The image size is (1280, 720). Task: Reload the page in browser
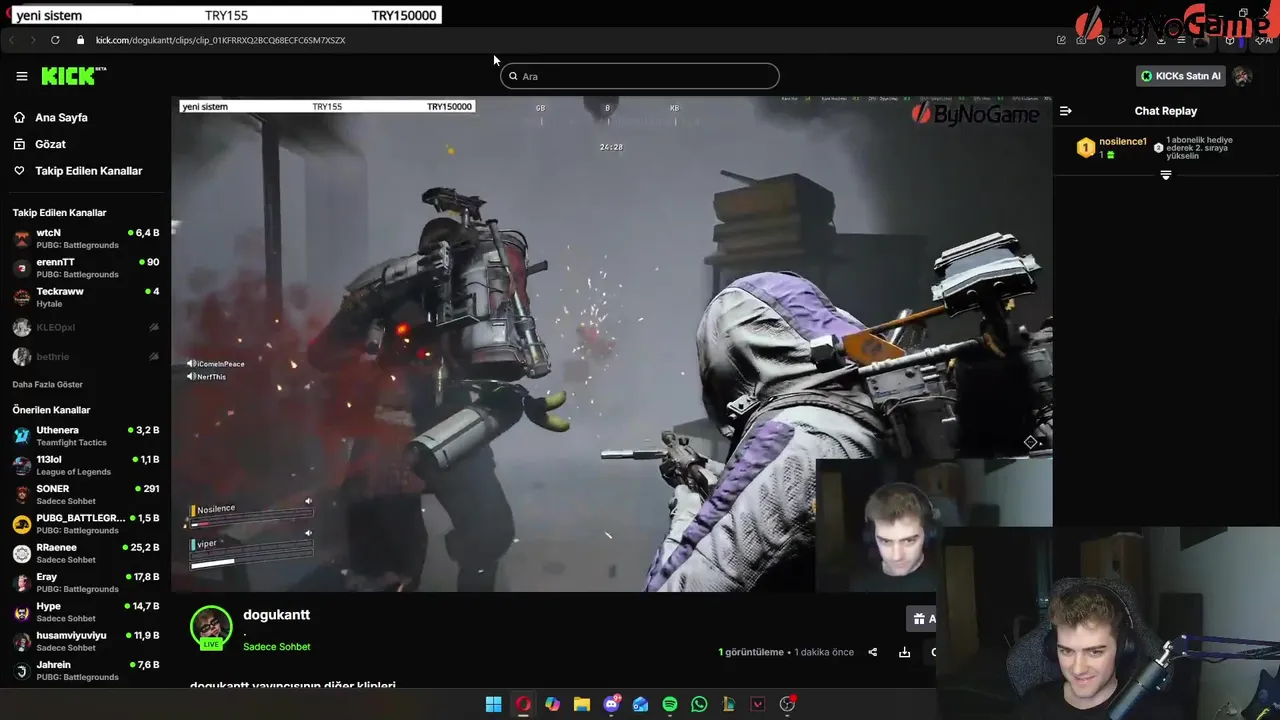[54, 40]
